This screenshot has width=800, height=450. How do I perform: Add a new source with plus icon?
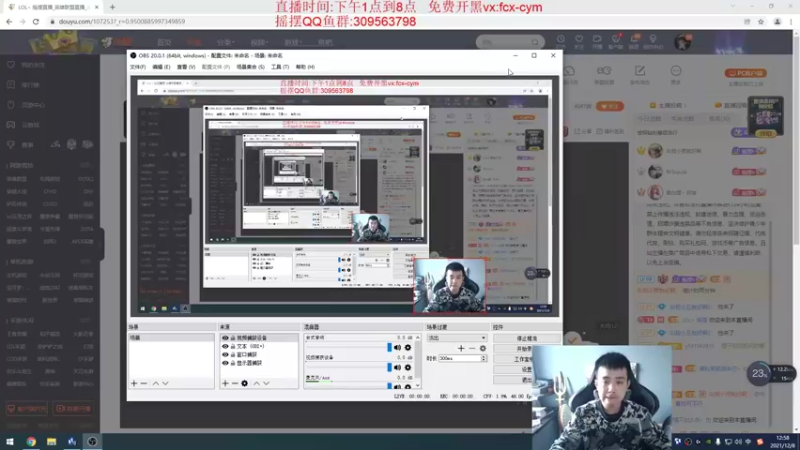pyautogui.click(x=225, y=383)
